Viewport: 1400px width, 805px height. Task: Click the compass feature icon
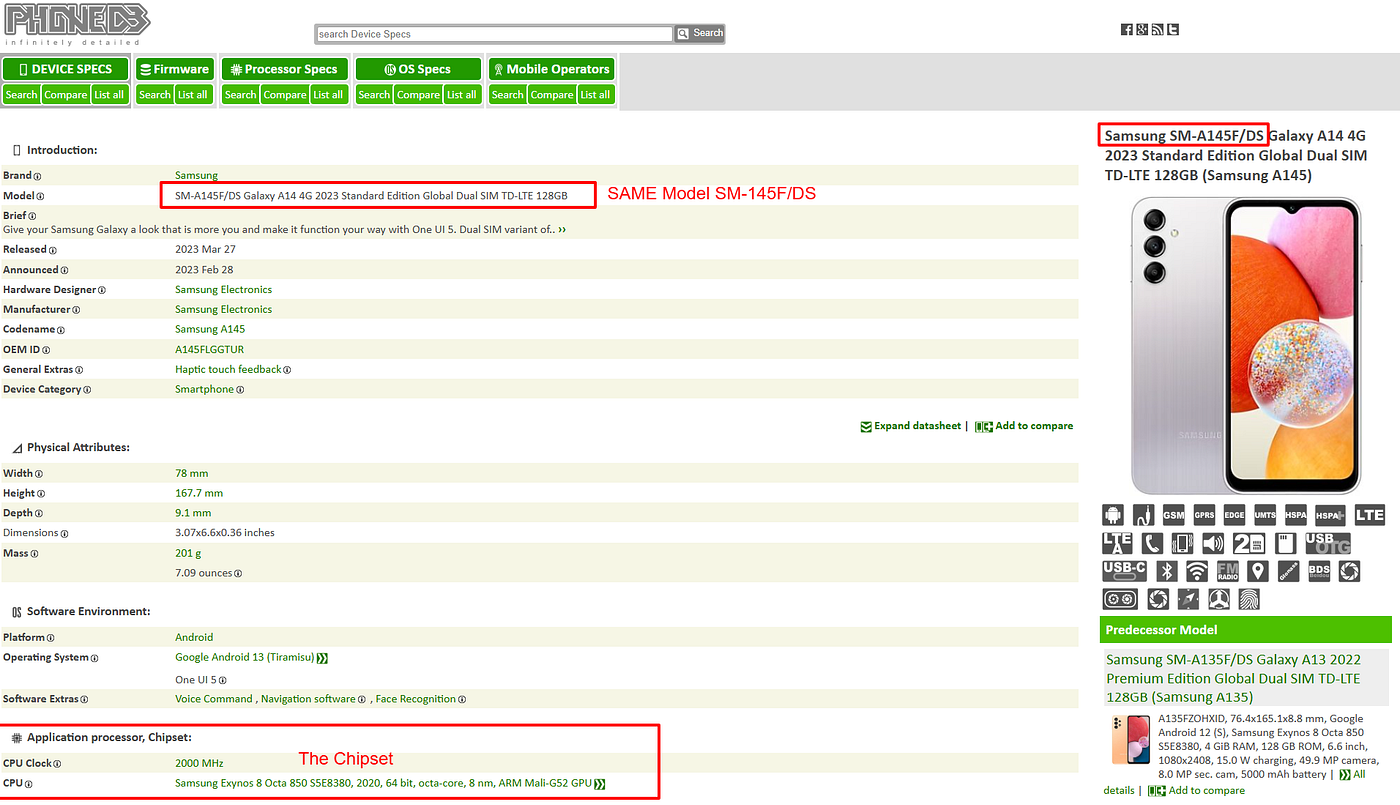pyautogui.click(x=1188, y=599)
